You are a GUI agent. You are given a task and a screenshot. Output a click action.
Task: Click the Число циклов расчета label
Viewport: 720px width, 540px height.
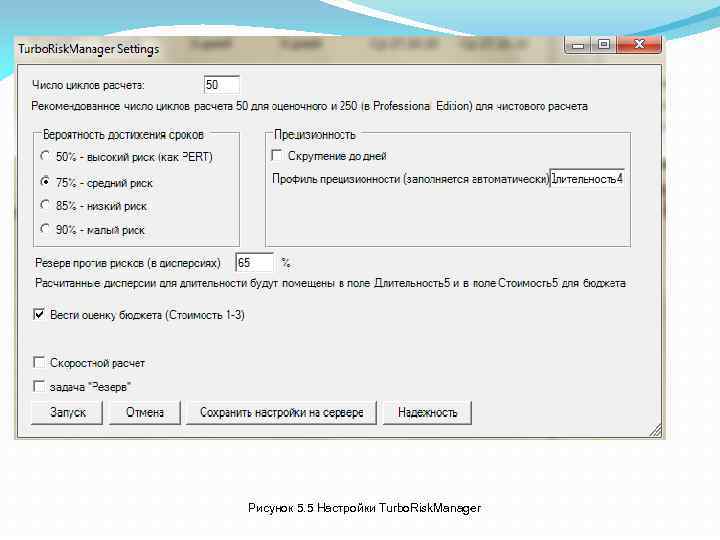click(x=88, y=85)
